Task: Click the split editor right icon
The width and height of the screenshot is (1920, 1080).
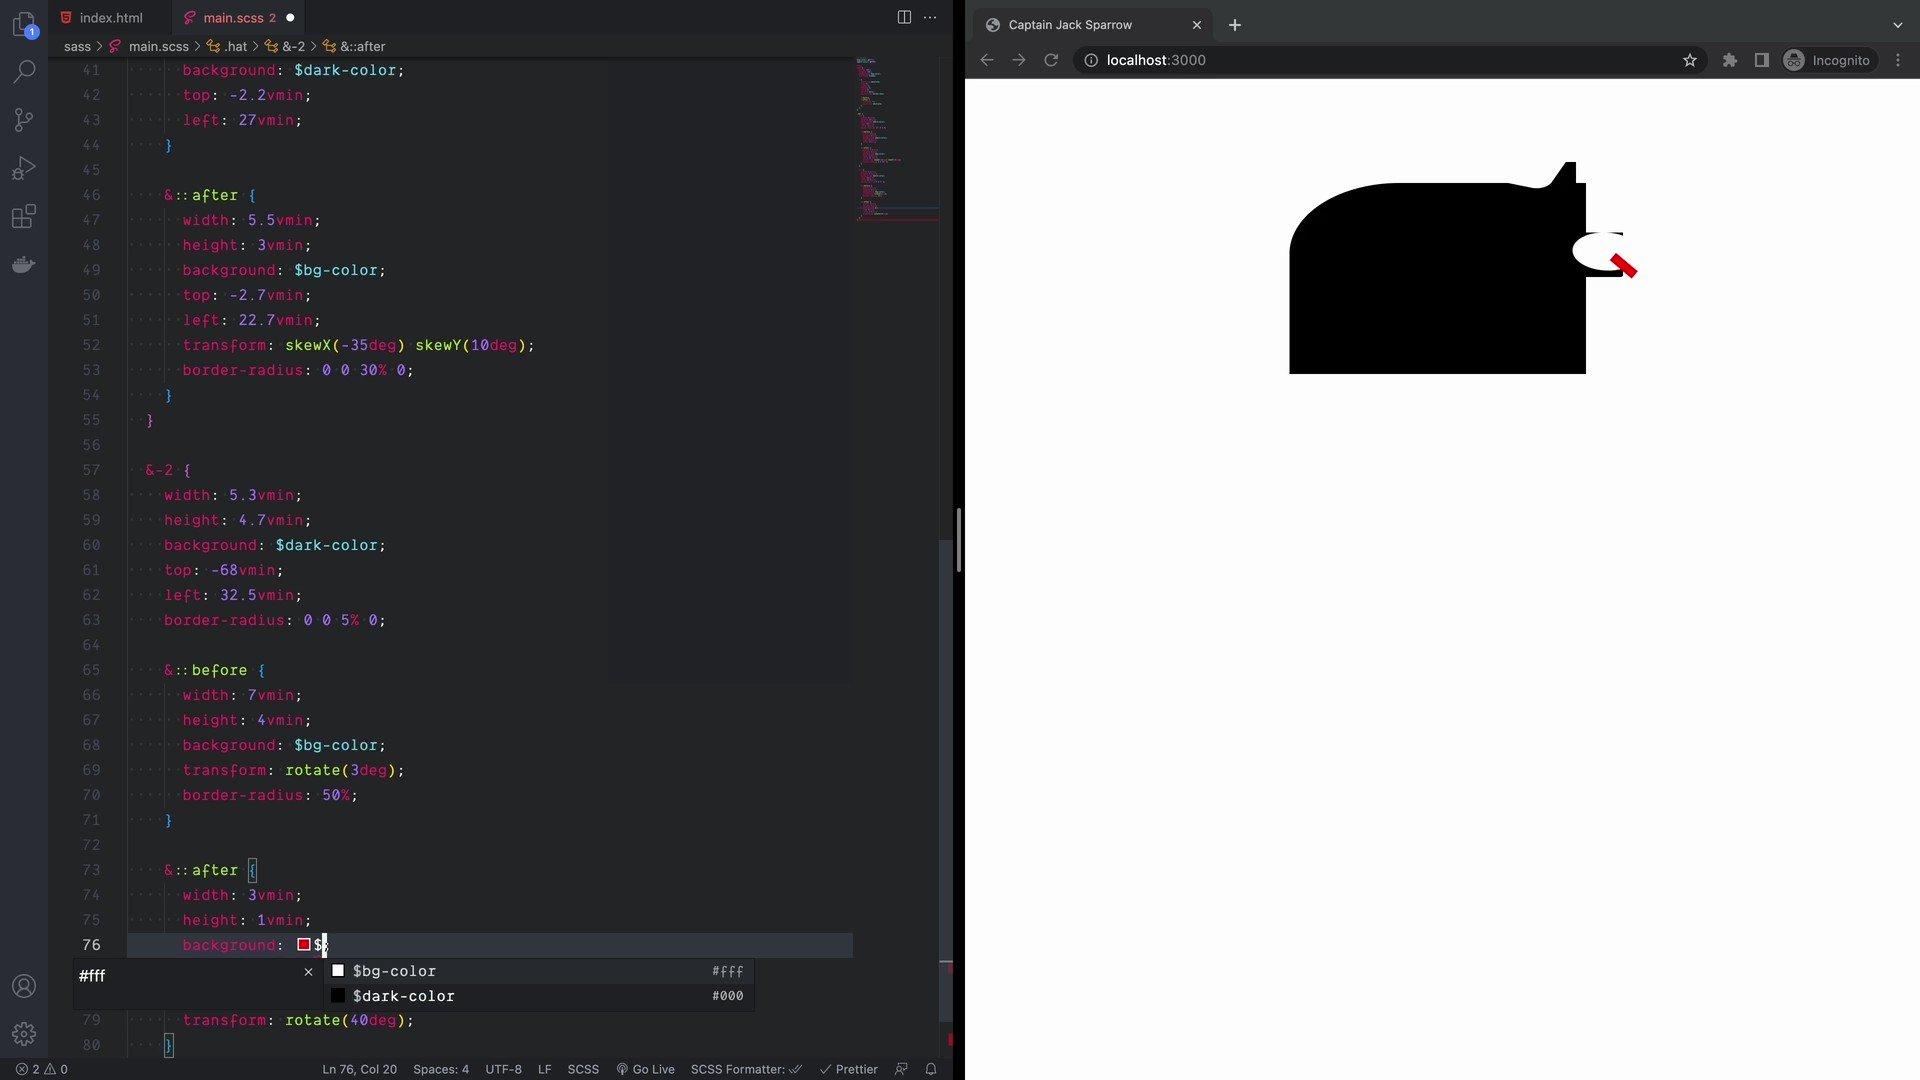Action: (x=904, y=17)
